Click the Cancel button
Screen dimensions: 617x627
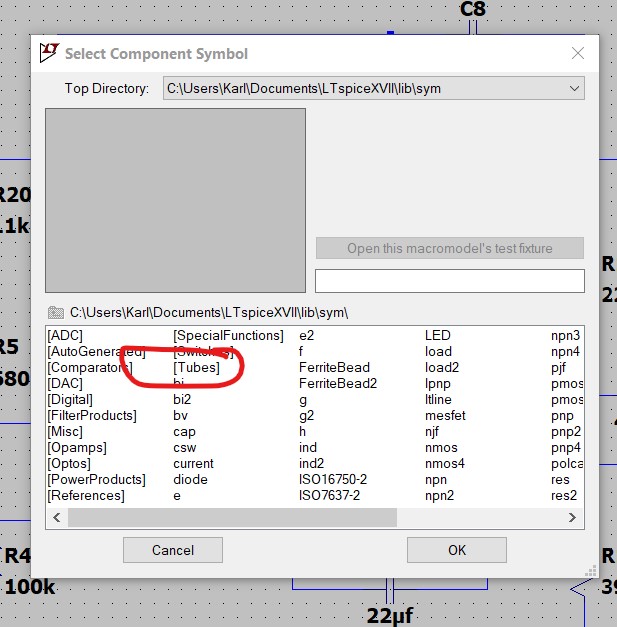click(173, 550)
